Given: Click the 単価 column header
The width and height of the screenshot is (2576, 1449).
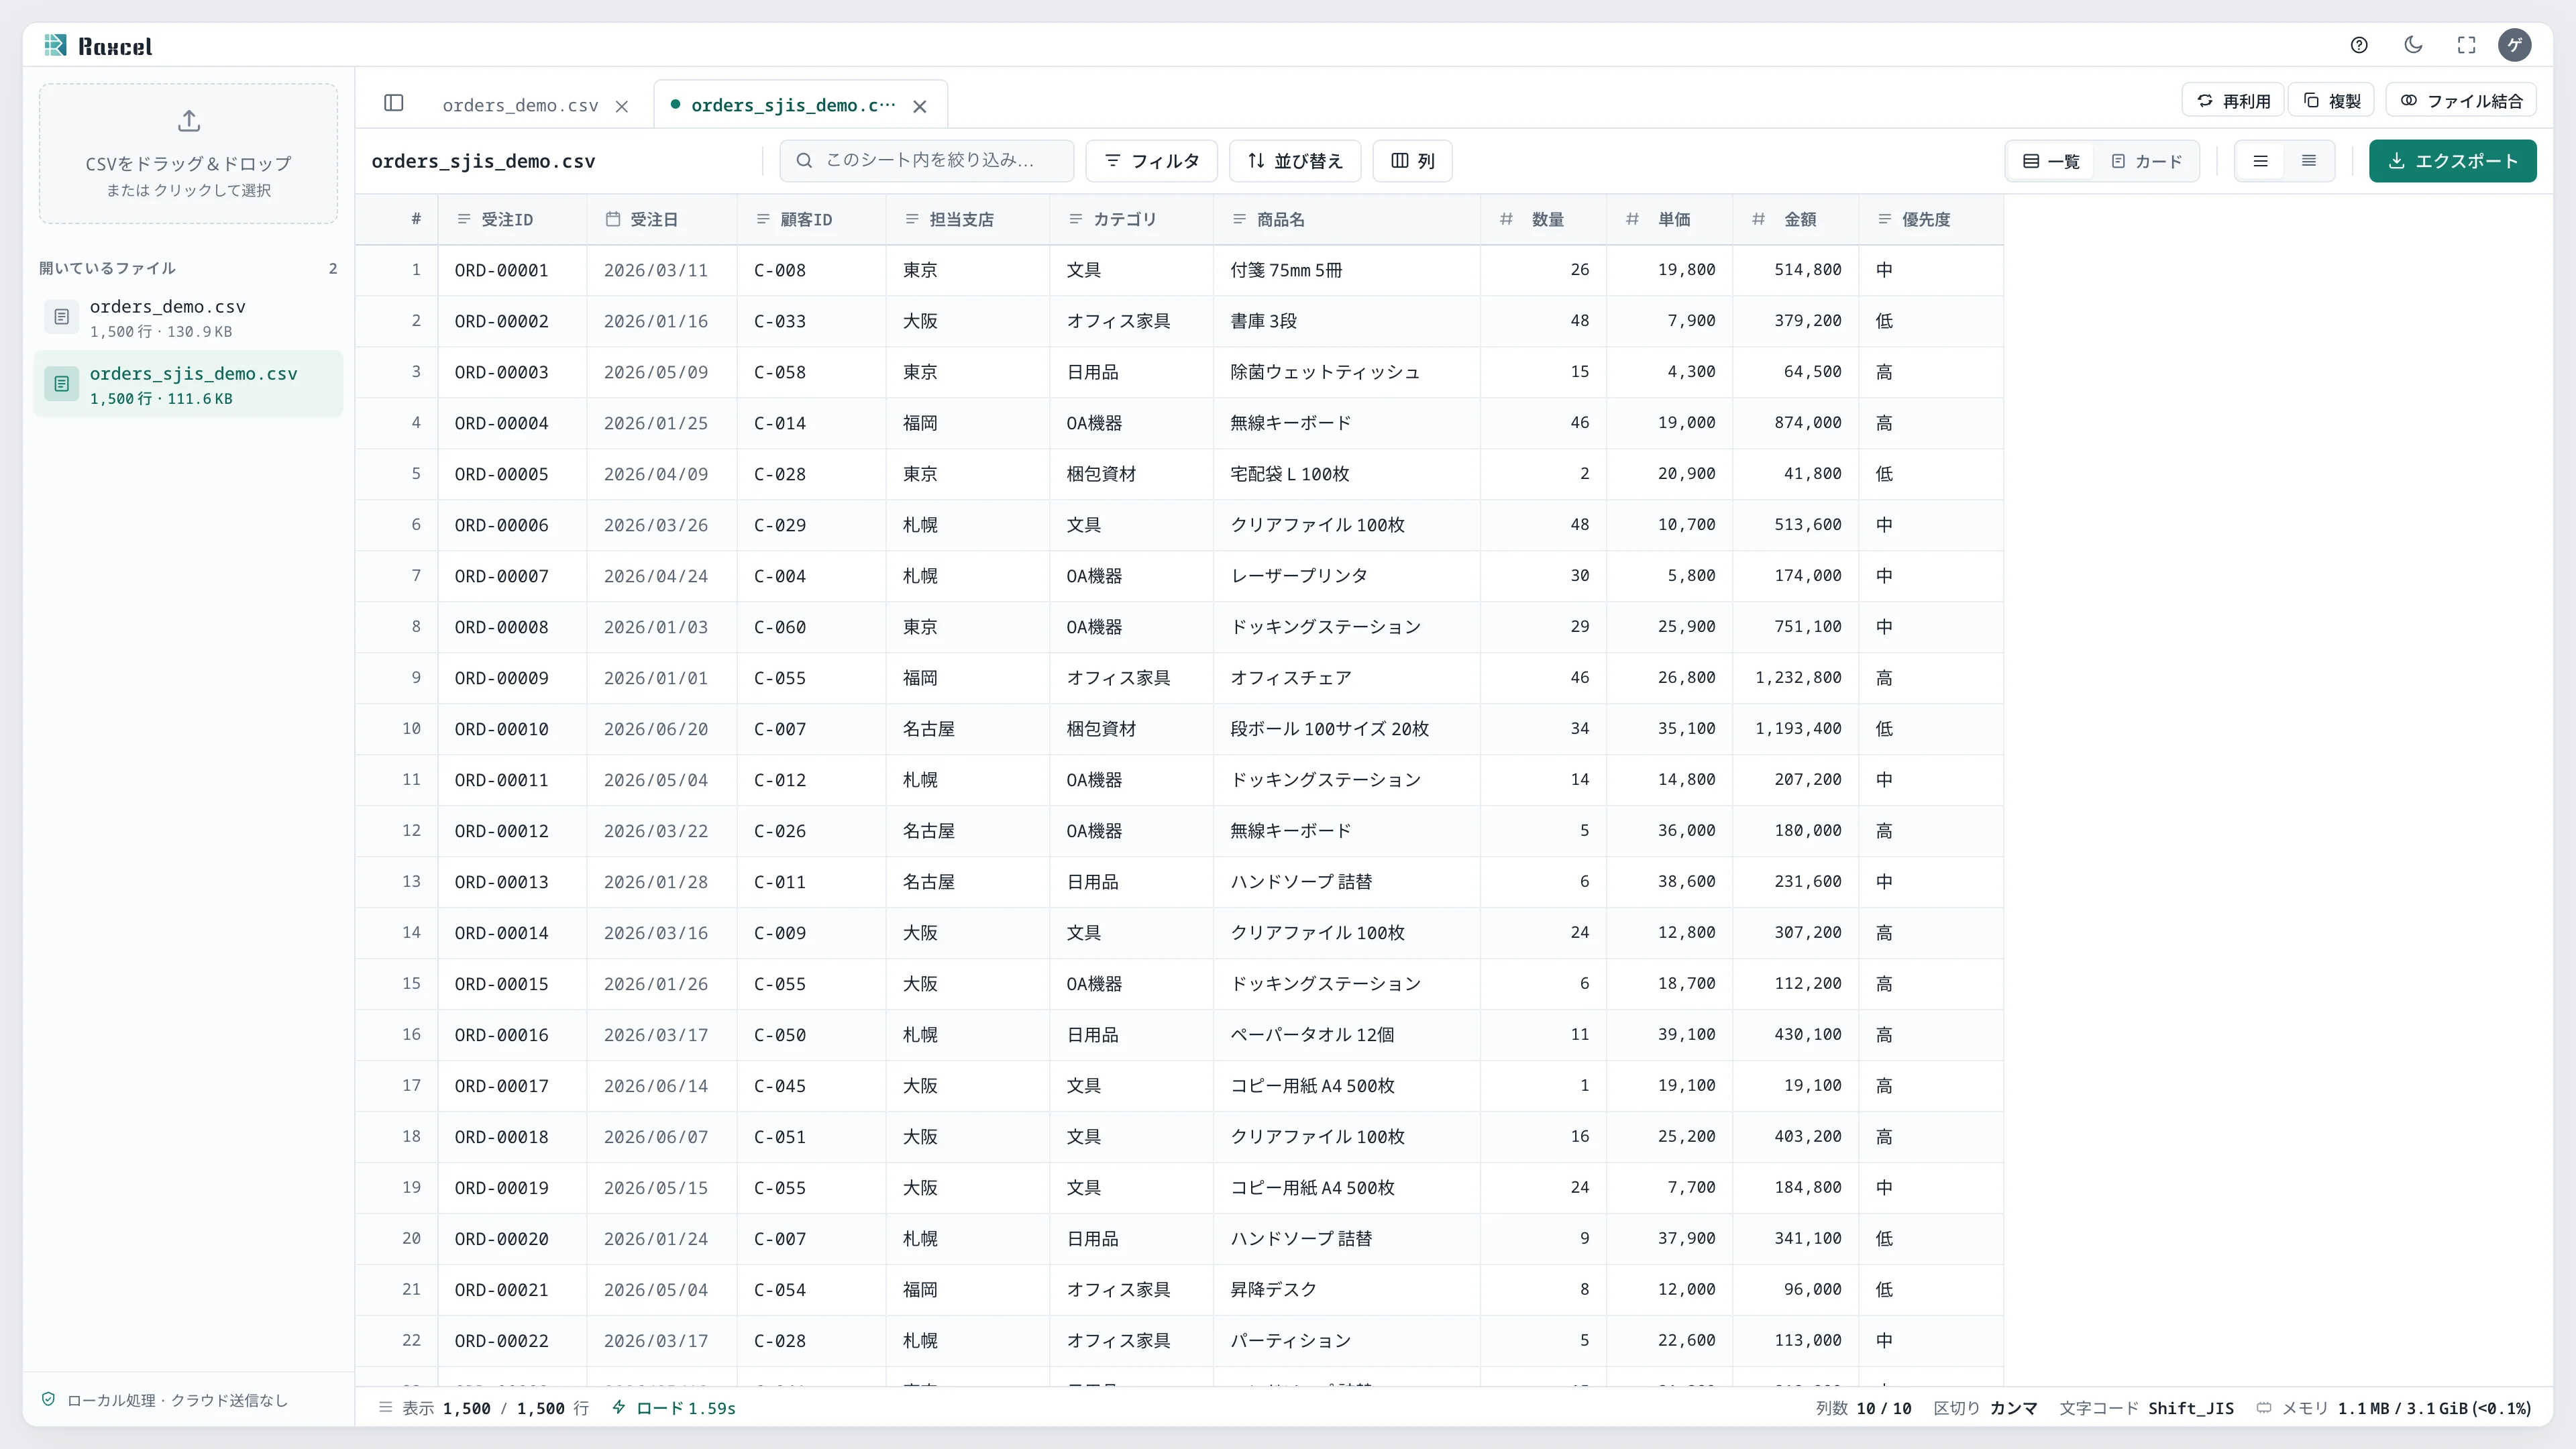Looking at the screenshot, I should pyautogui.click(x=1670, y=219).
